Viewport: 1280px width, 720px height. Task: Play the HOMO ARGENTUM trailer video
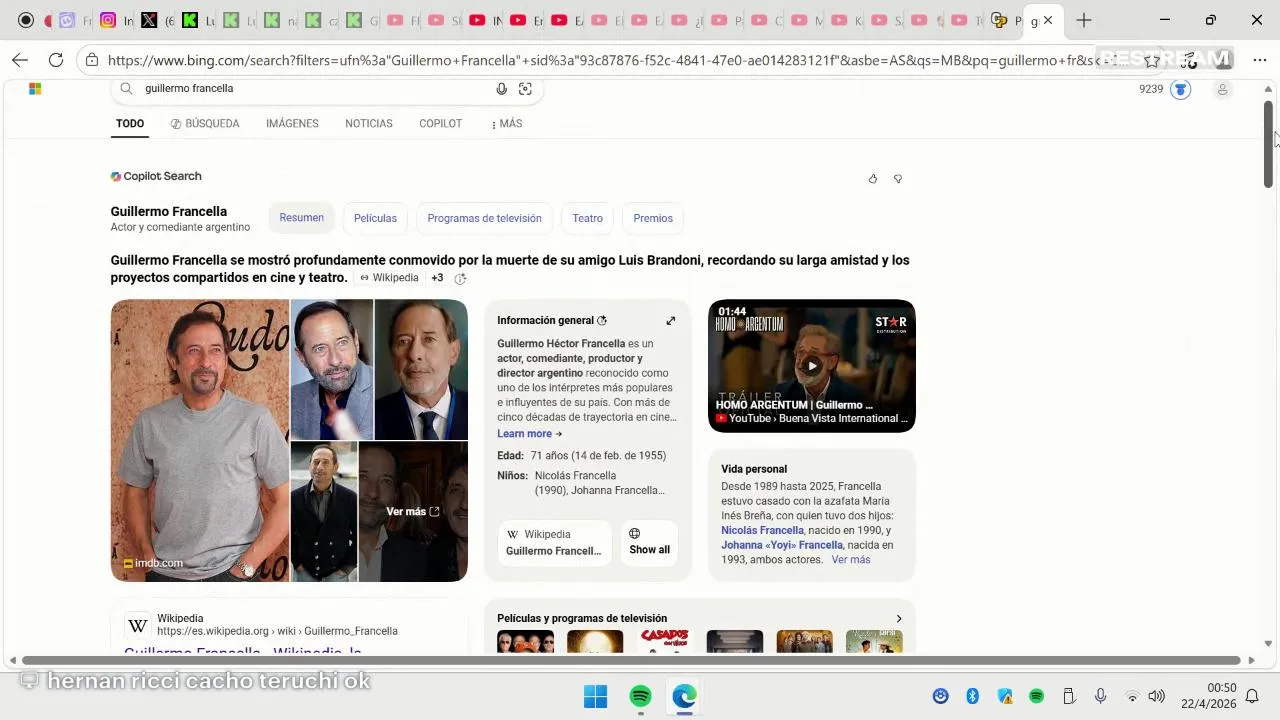pos(812,366)
